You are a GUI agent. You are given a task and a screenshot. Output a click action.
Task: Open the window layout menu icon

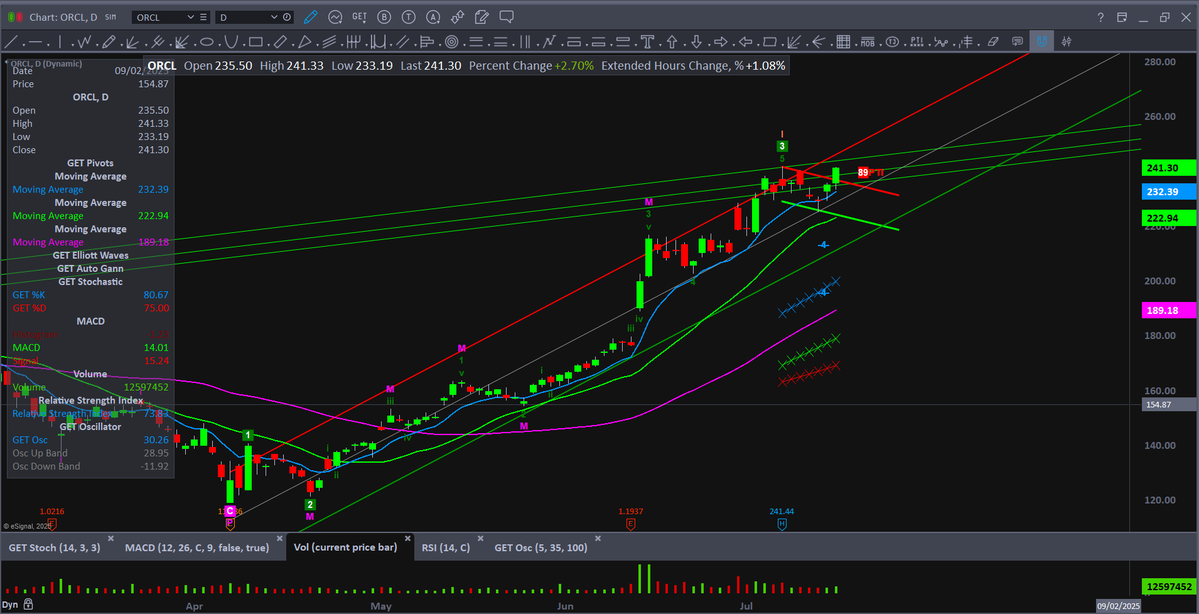(x=1122, y=17)
